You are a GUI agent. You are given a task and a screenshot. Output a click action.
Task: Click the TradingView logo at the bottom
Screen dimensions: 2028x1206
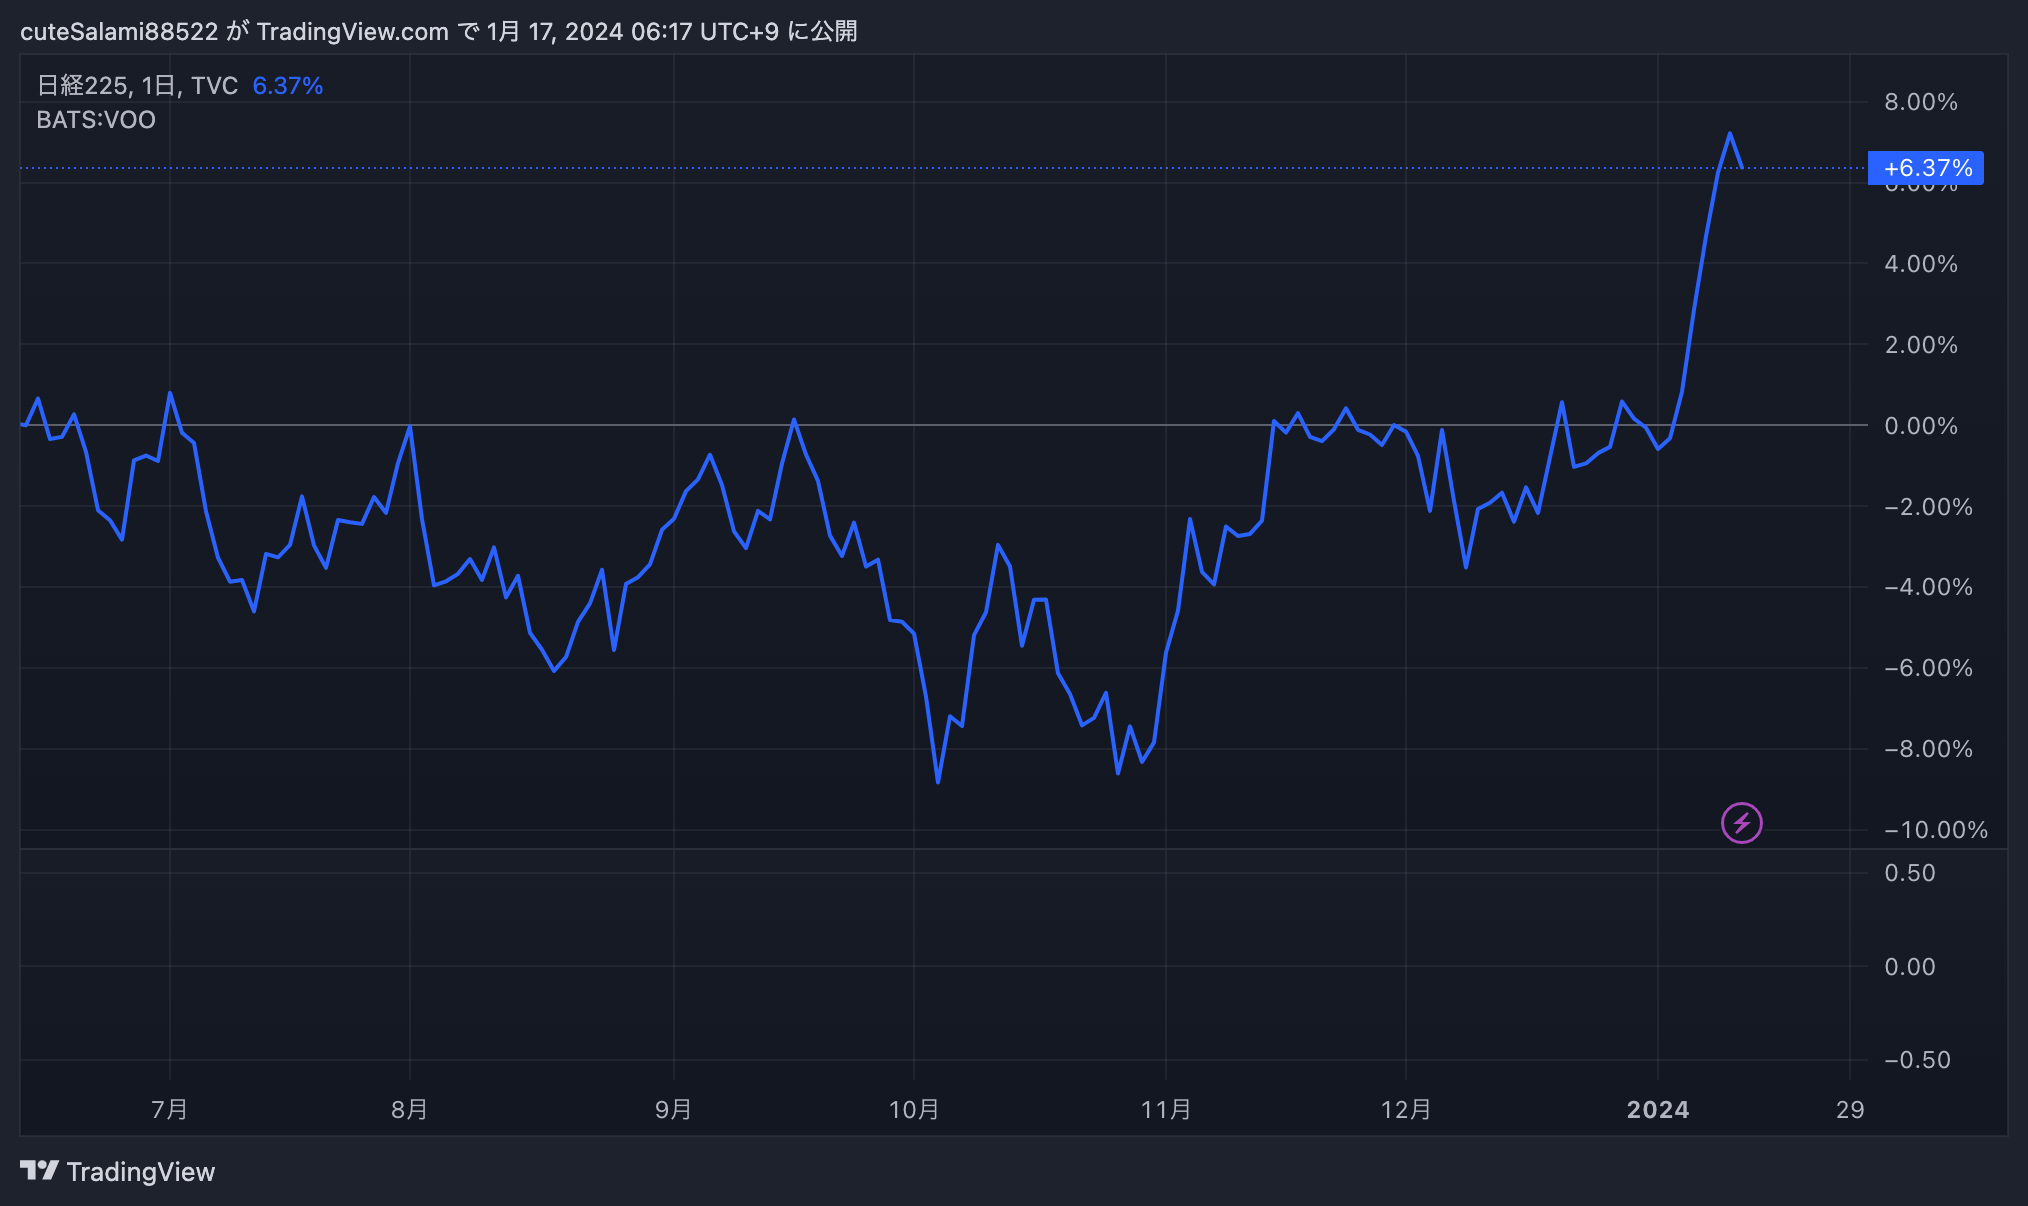(x=118, y=1171)
